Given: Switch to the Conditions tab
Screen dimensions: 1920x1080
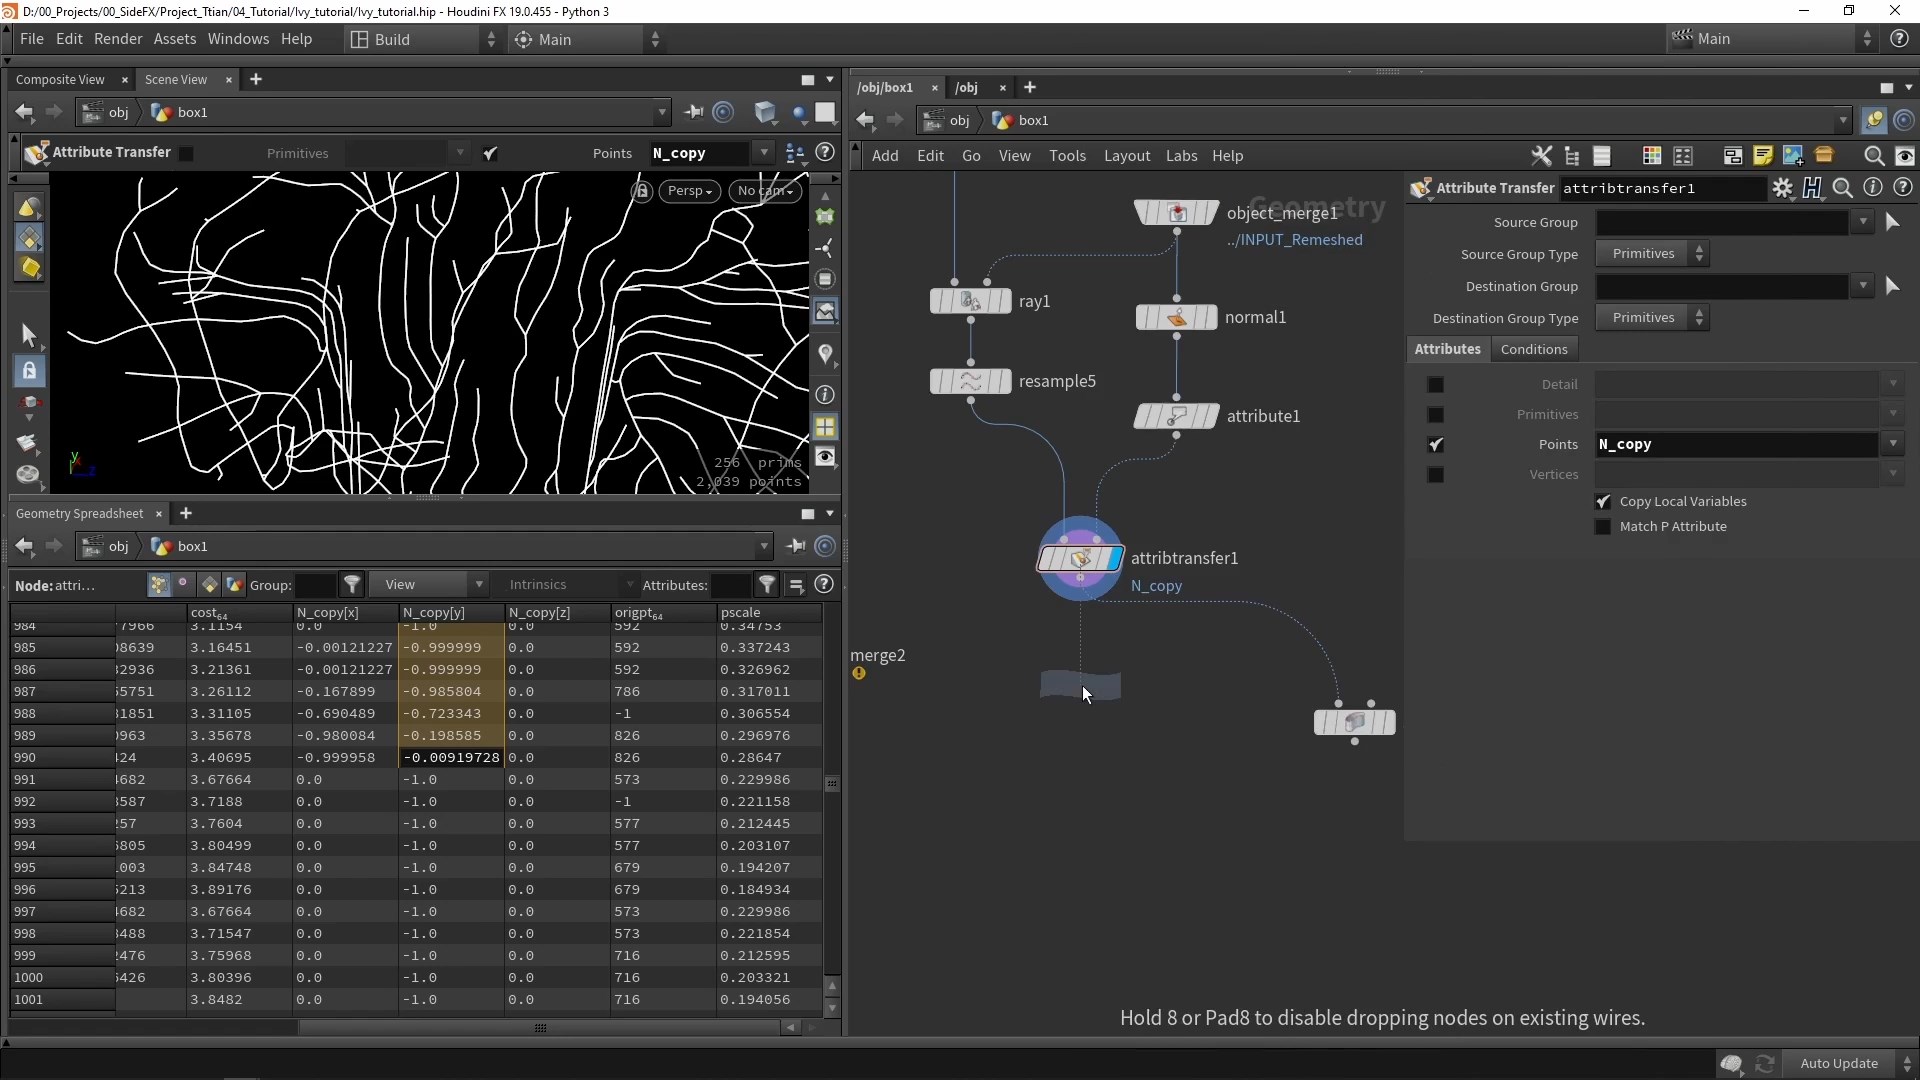Looking at the screenshot, I should [1533, 349].
